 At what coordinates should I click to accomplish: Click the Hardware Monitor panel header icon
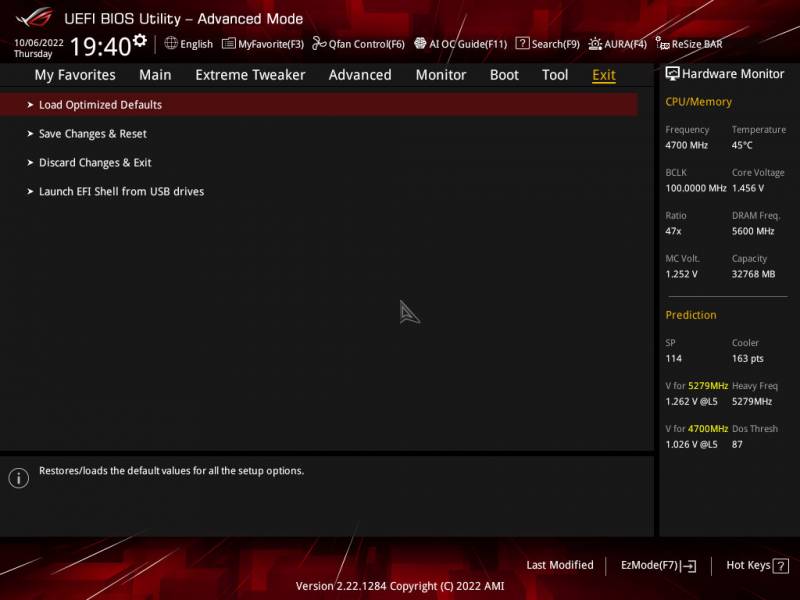point(672,74)
